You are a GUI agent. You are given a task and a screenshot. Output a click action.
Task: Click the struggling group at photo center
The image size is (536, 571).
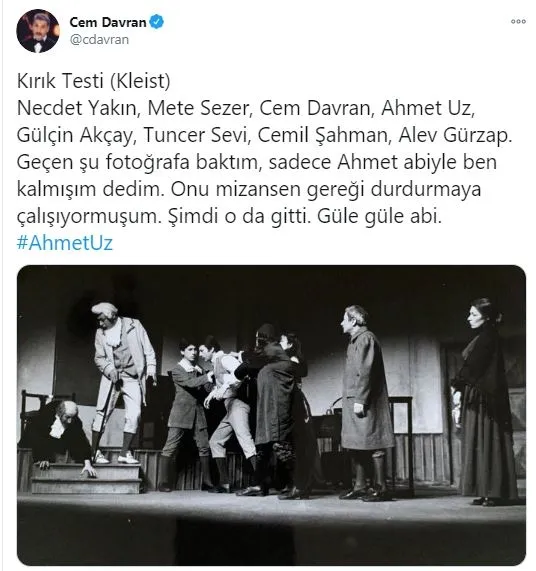pos(239,411)
